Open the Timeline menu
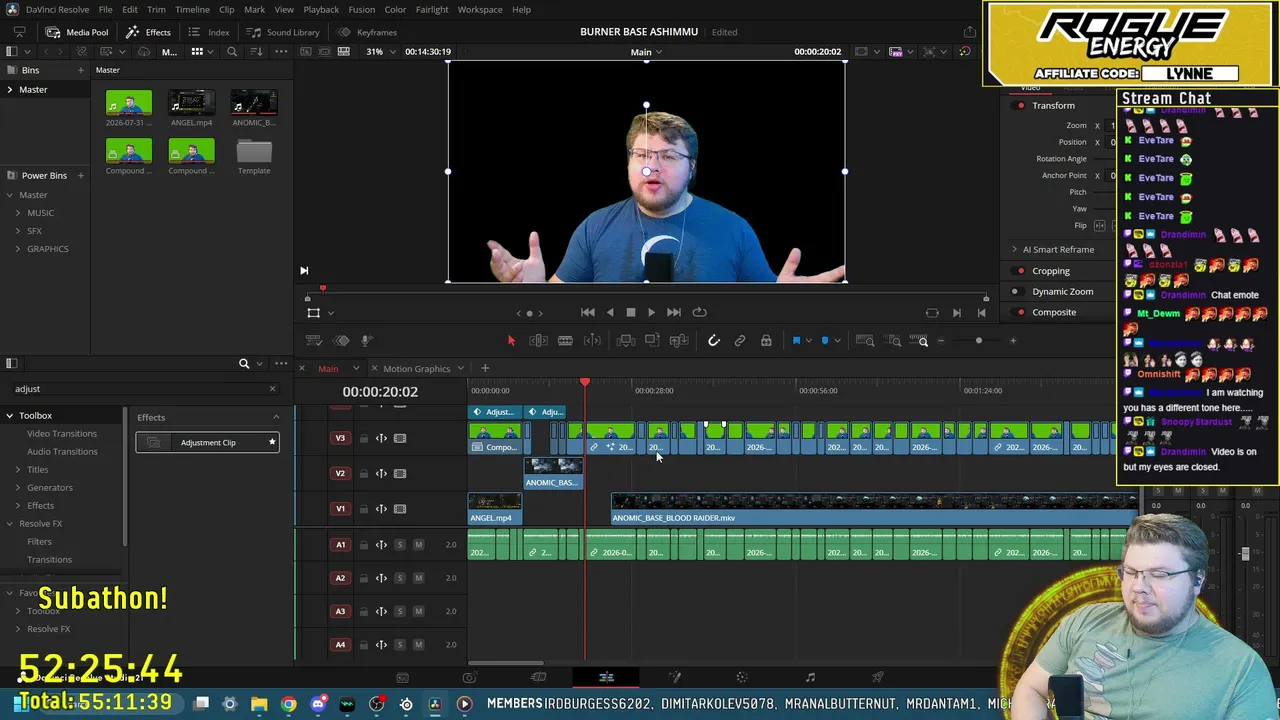Image resolution: width=1280 pixels, height=720 pixels. tap(193, 10)
